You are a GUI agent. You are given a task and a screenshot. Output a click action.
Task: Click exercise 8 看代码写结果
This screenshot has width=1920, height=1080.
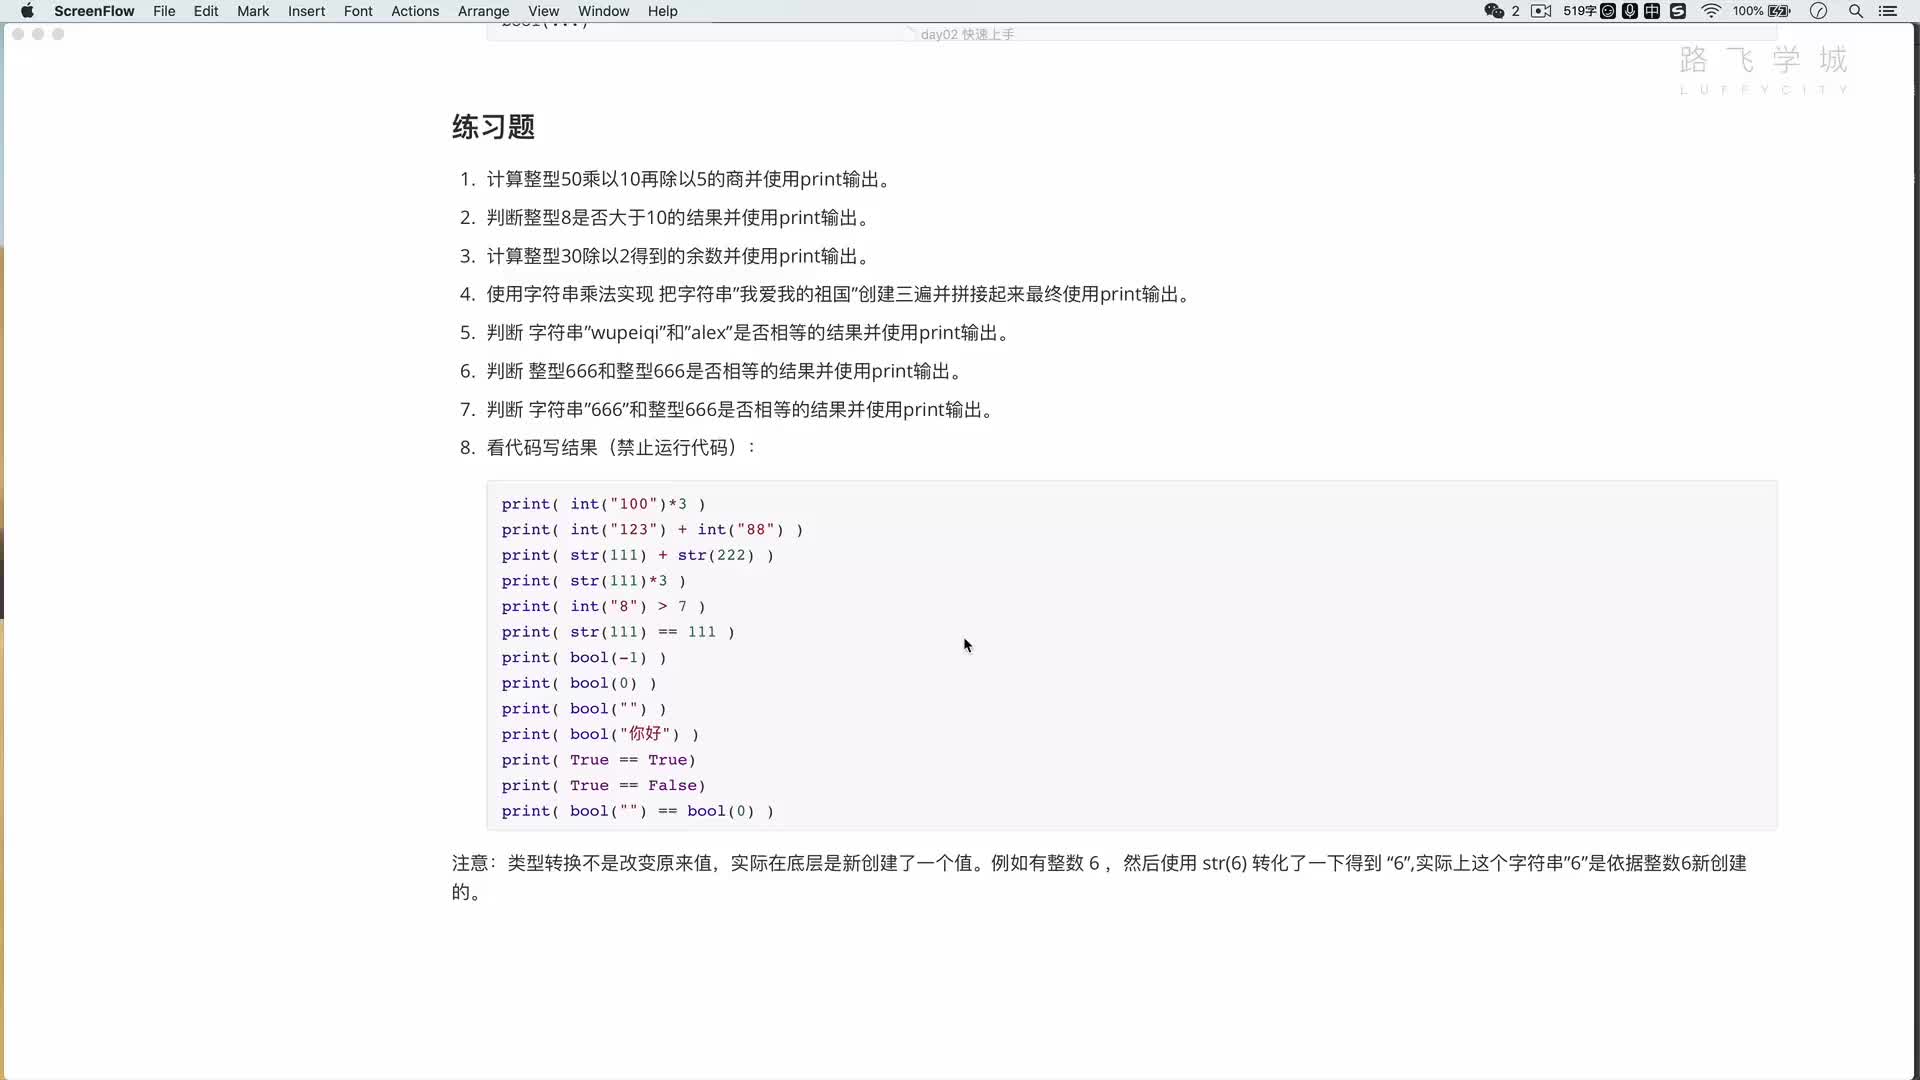pyautogui.click(x=621, y=447)
